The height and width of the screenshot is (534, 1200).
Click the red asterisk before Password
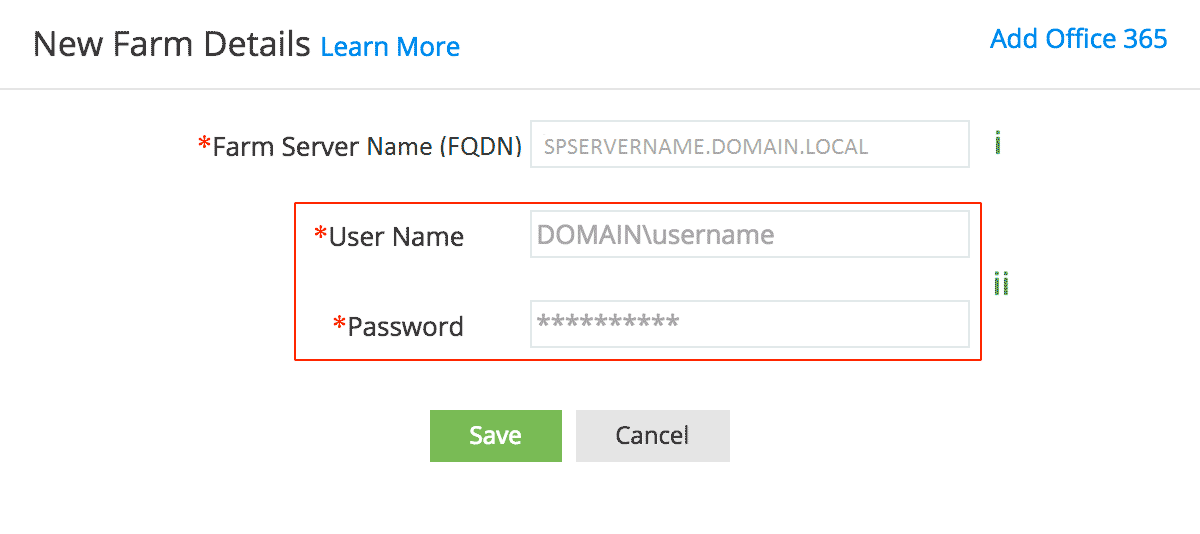tap(339, 325)
